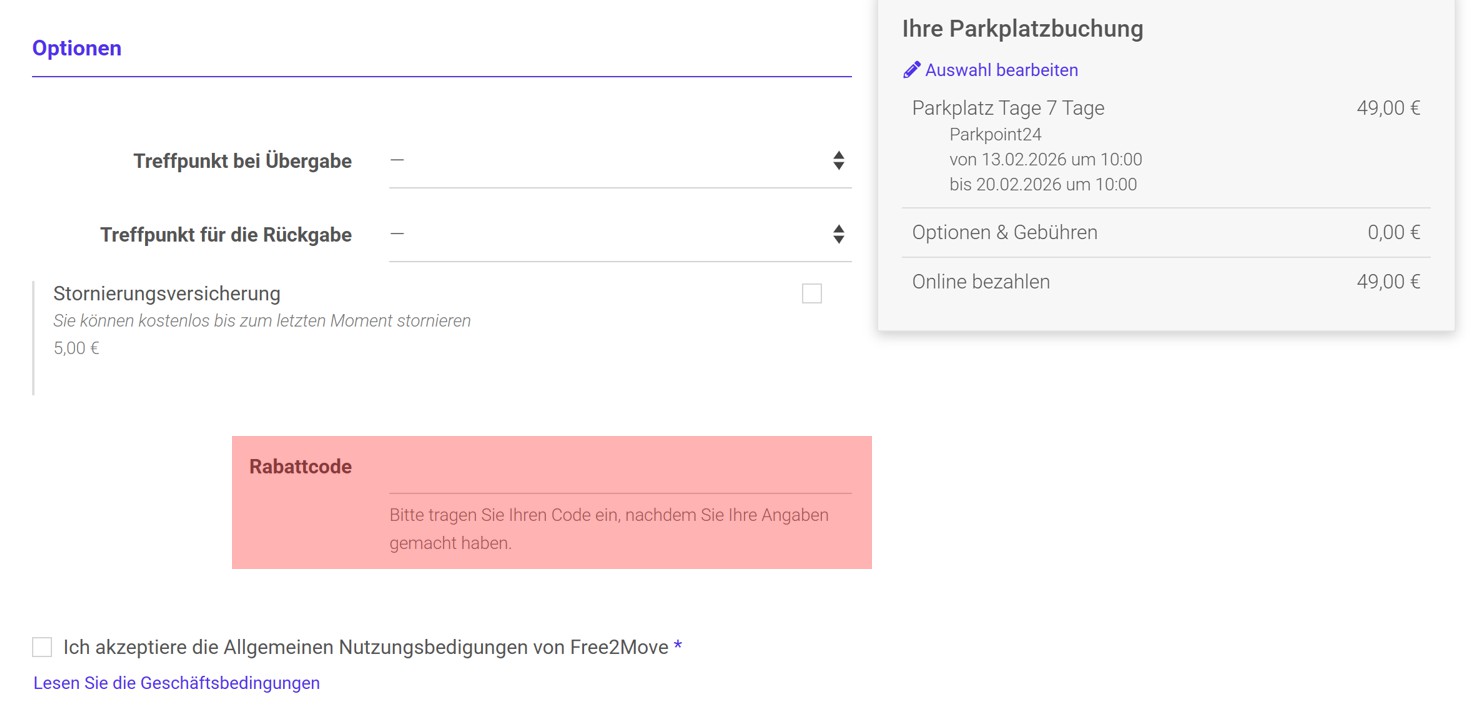Open the Treffpunkt für die Rückgabe dropdown
The image size is (1480, 726).
click(620, 234)
